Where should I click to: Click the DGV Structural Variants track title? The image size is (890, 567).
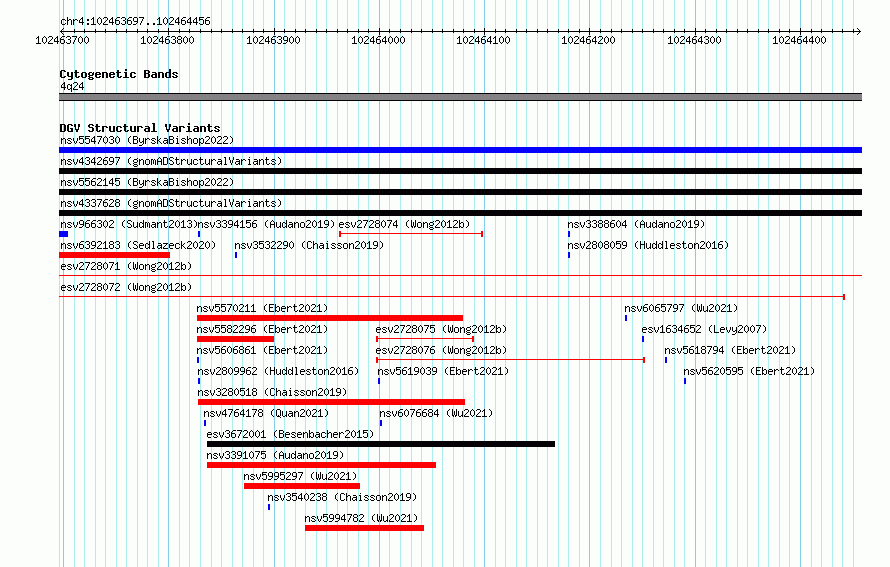[x=140, y=128]
